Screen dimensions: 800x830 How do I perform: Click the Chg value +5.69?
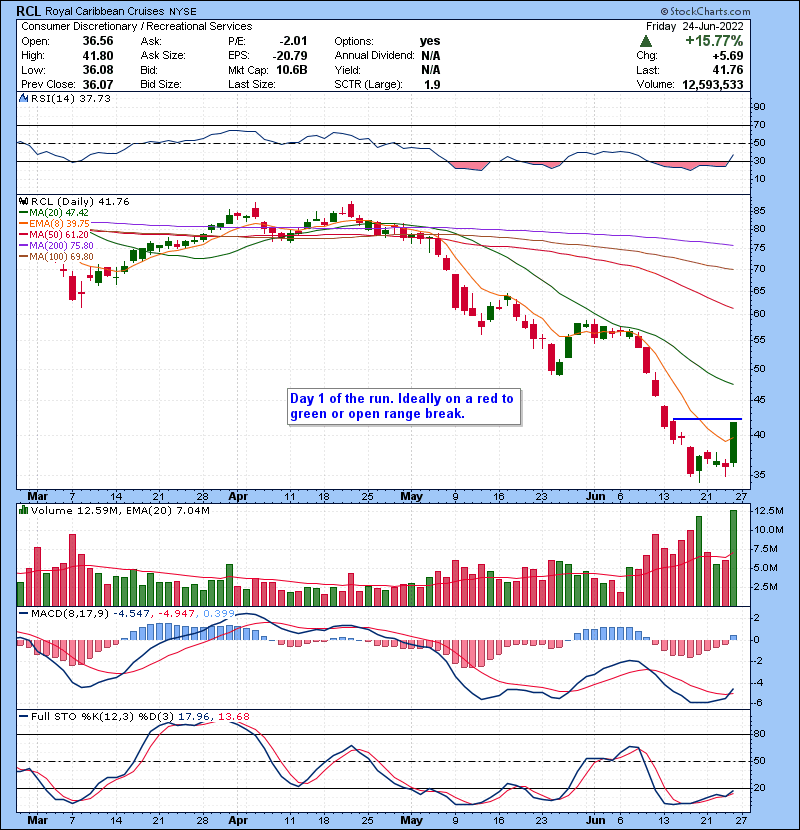[727, 56]
